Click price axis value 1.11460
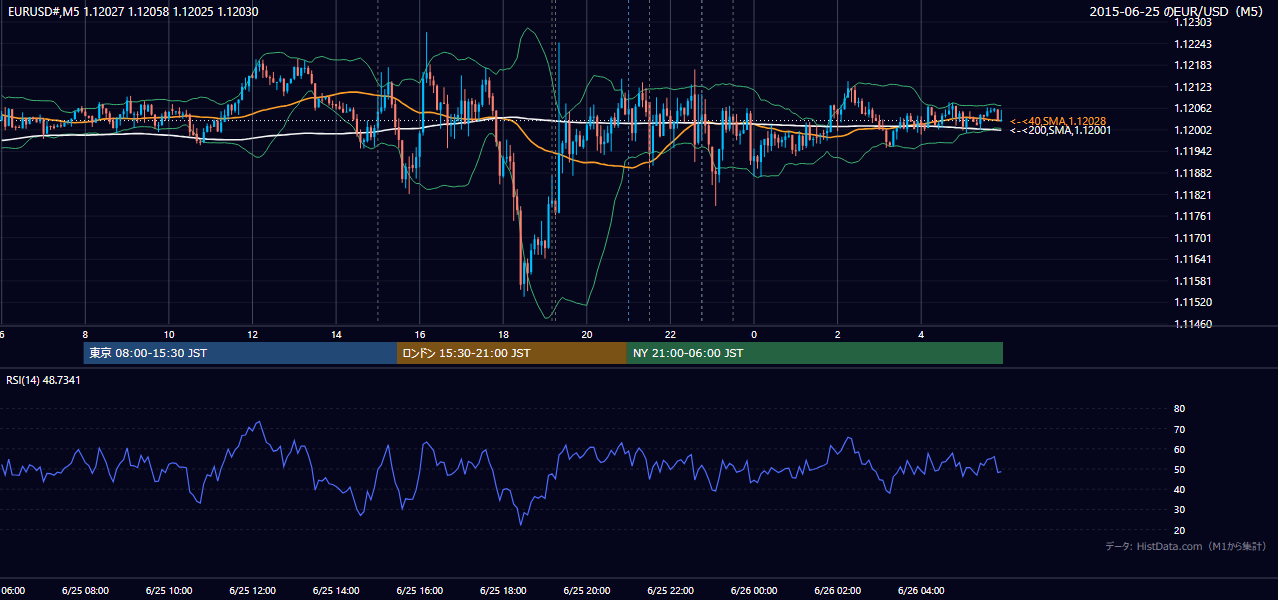1278x600 pixels. [1193, 324]
